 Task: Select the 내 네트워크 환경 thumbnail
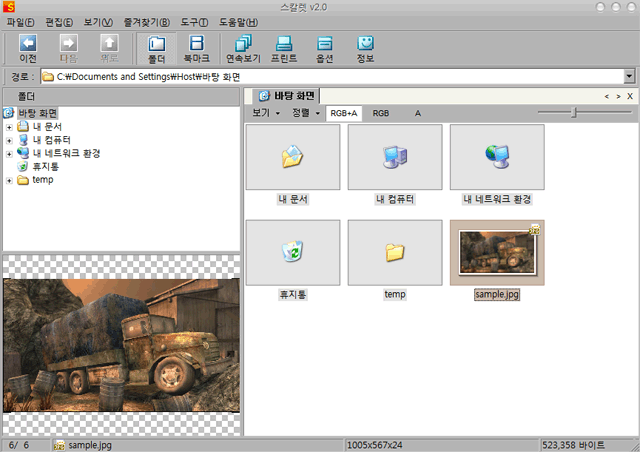coord(497,157)
